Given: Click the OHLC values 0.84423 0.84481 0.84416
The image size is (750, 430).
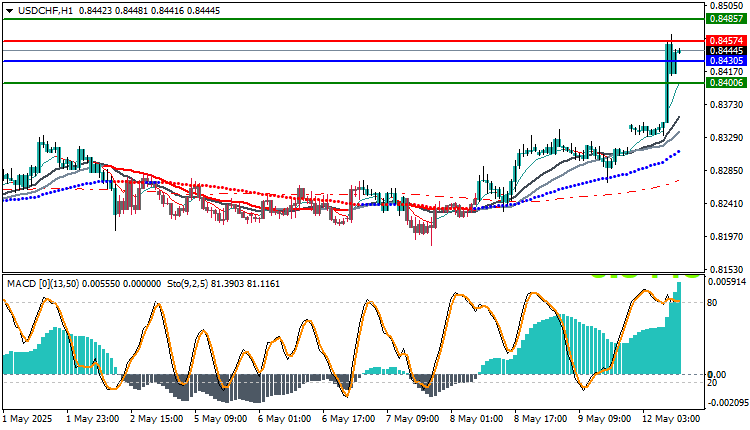Looking at the screenshot, I should coord(131,11).
